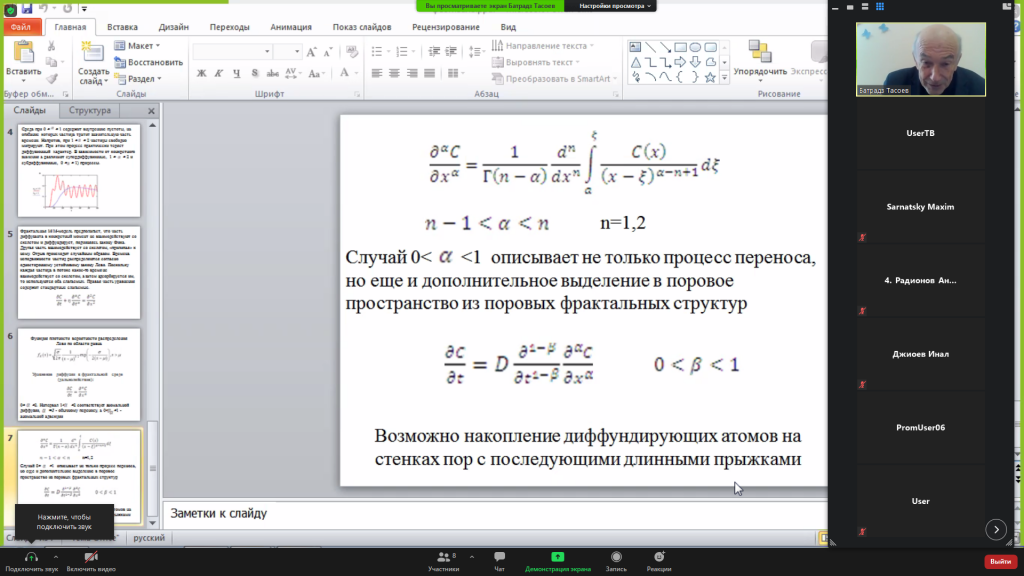Image resolution: width=1024 pixels, height=576 pixels.
Task: Click the clear formatting icon
Action: click(x=352, y=52)
